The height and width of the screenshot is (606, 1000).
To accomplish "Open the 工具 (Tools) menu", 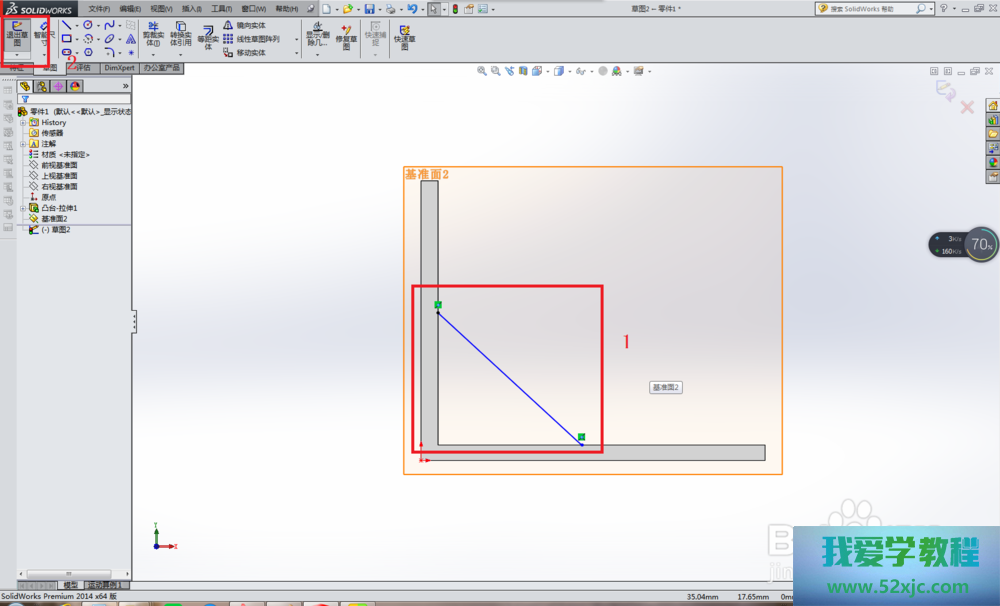I will (221, 8).
